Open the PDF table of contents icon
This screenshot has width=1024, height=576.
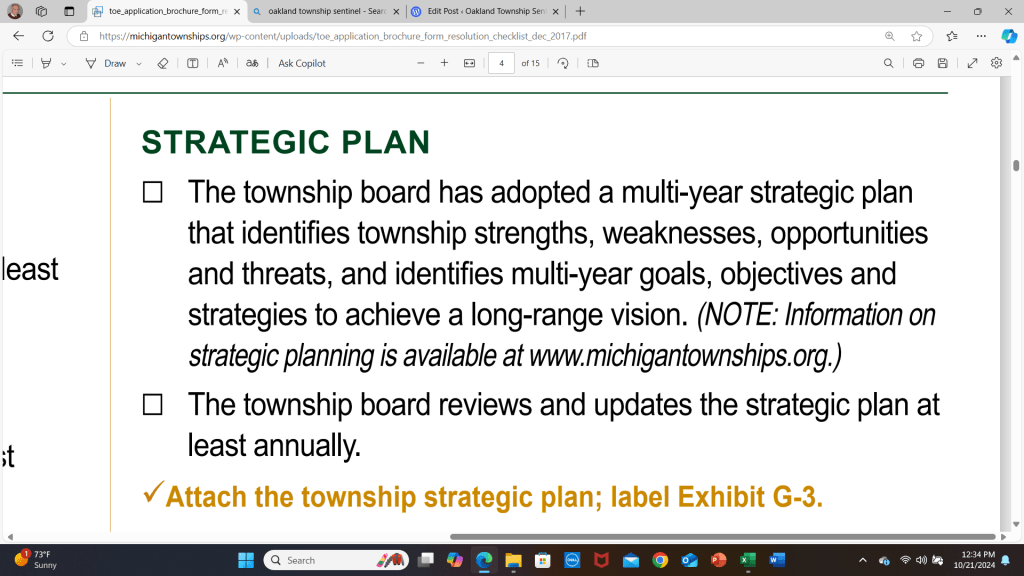click(x=17, y=63)
